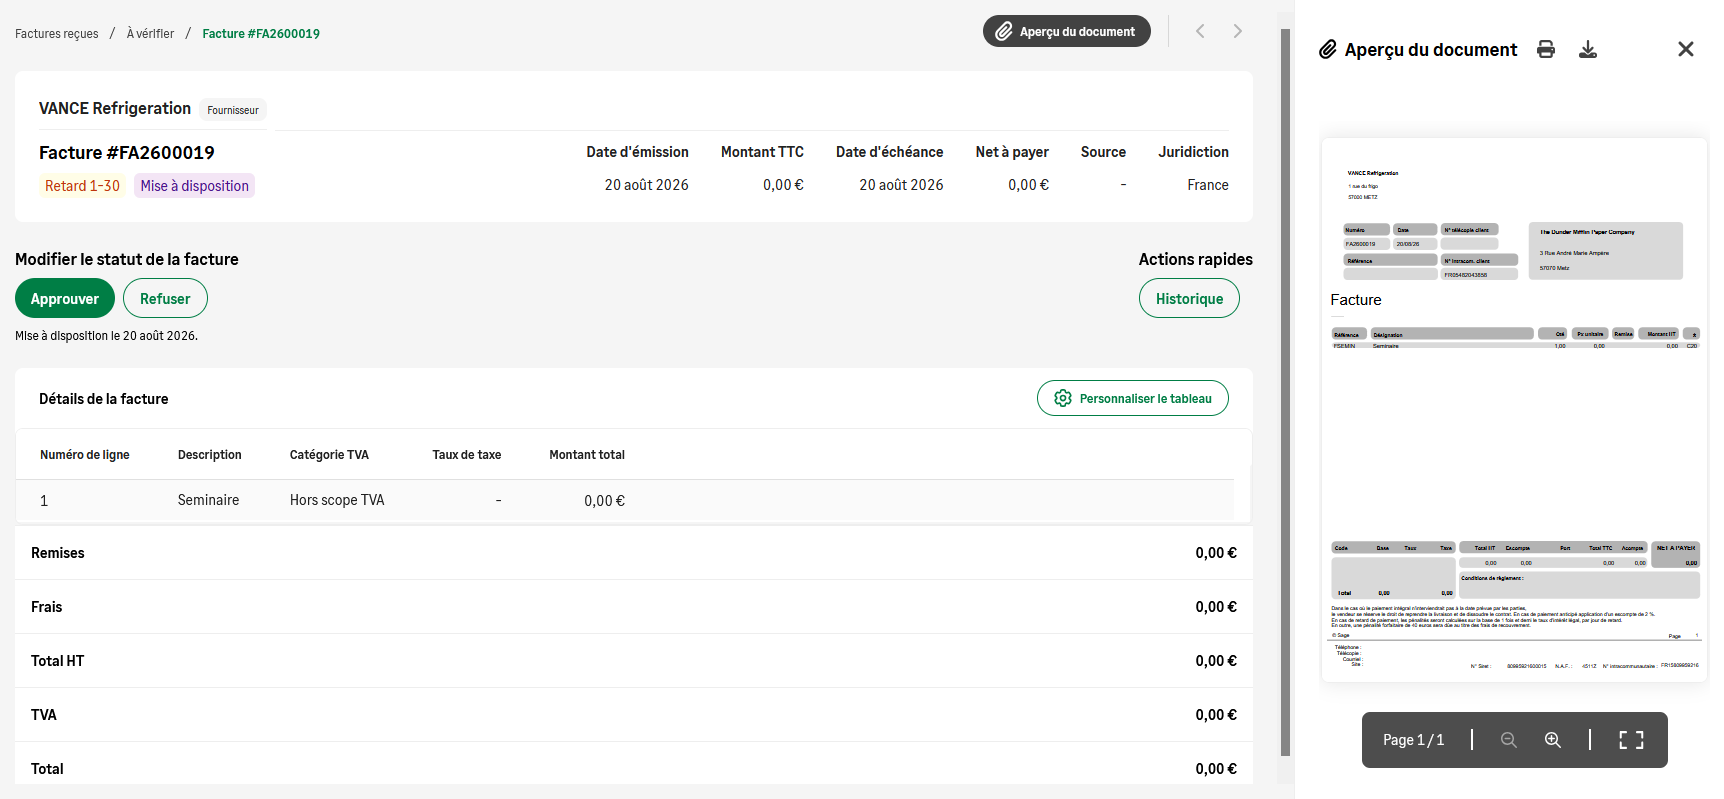Go to the previous invoice arrow
This screenshot has width=1724, height=799.
[x=1200, y=31]
